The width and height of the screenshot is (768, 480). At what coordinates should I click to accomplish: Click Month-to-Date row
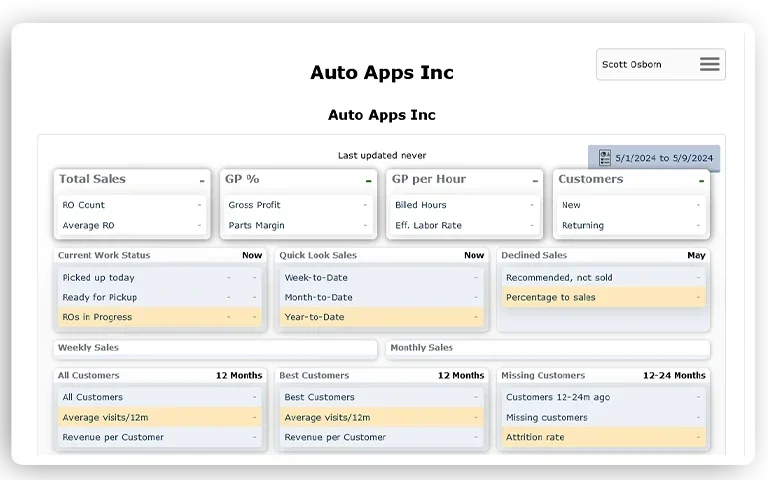pos(382,297)
